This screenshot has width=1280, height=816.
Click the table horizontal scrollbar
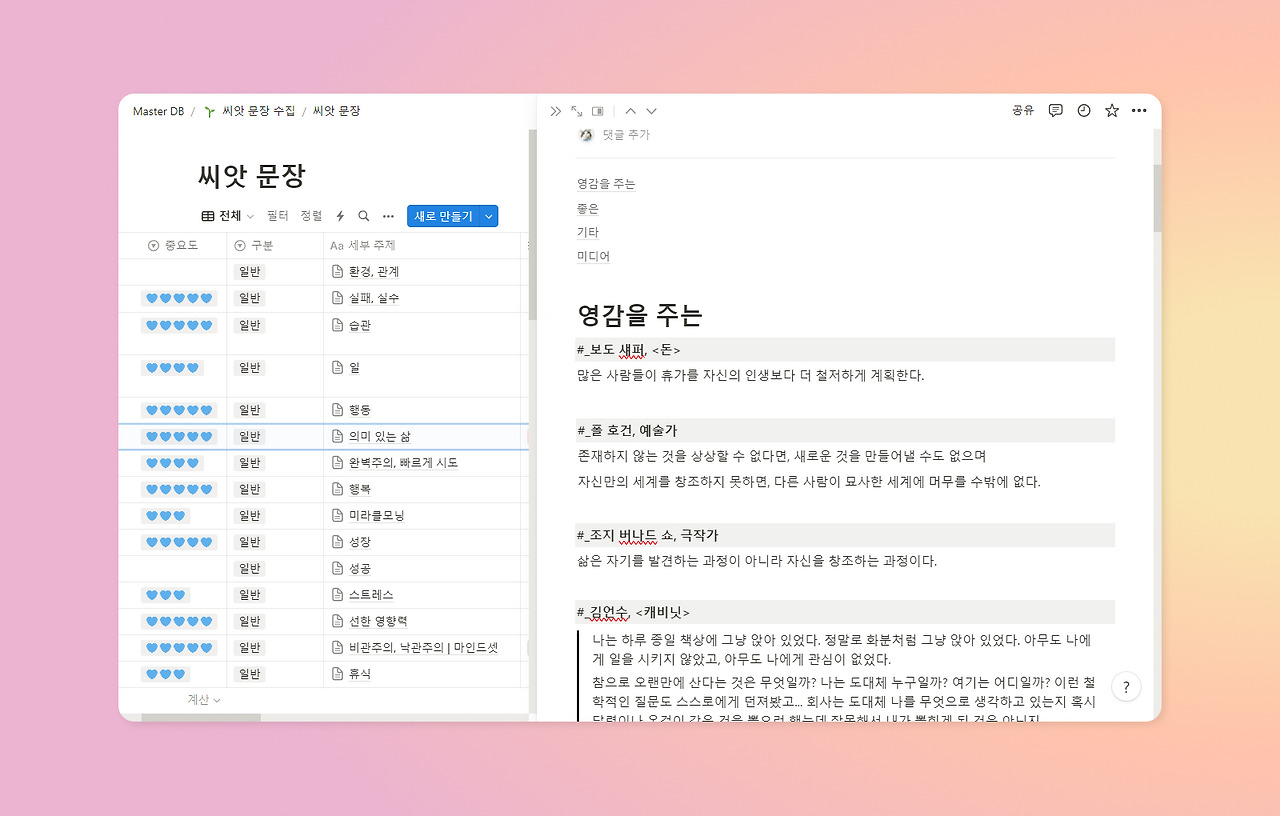pos(201,717)
